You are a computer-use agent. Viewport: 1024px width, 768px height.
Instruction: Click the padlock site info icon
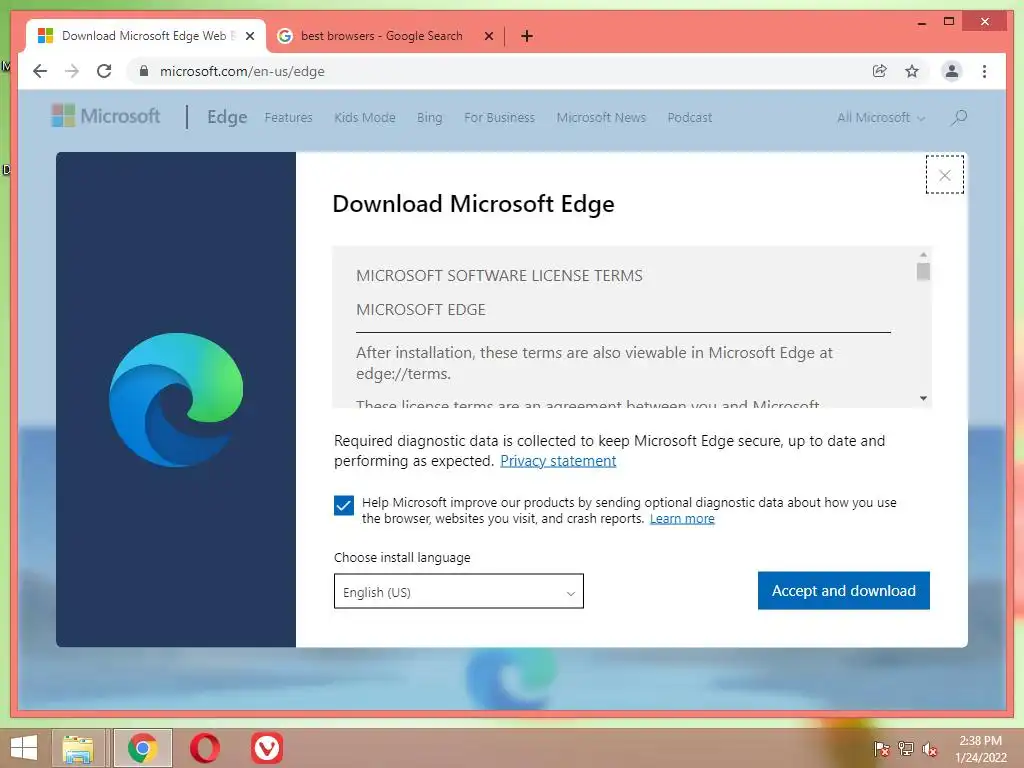(144, 71)
